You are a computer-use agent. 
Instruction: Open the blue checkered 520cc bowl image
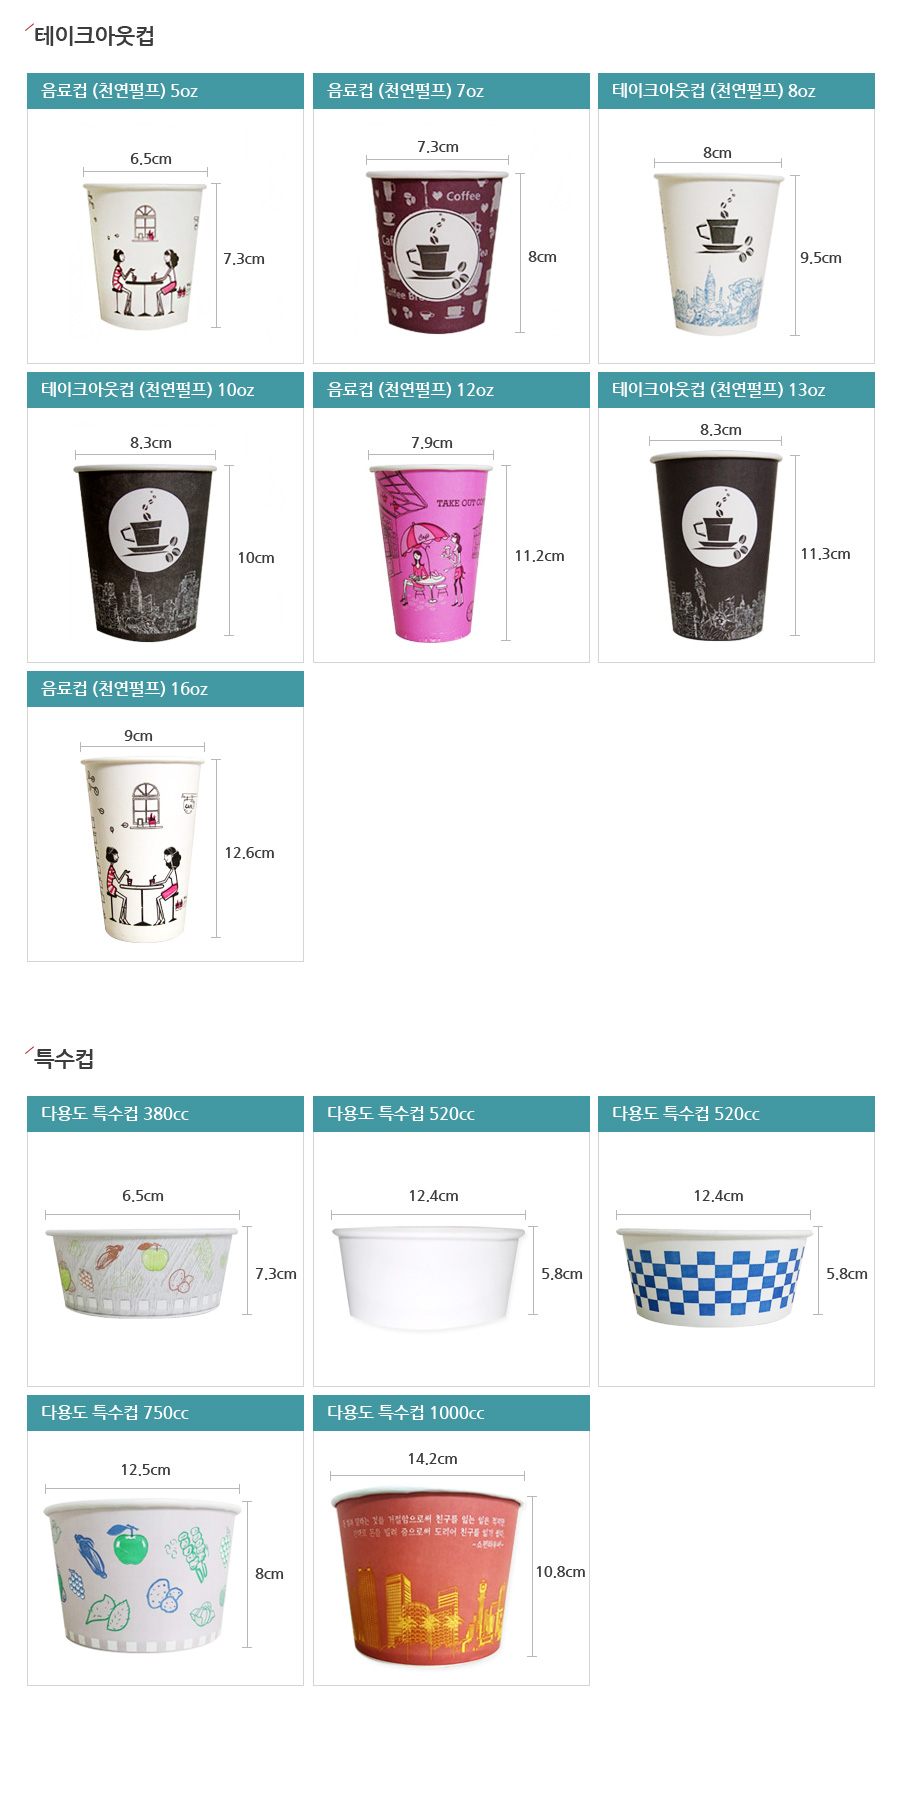point(714,1277)
